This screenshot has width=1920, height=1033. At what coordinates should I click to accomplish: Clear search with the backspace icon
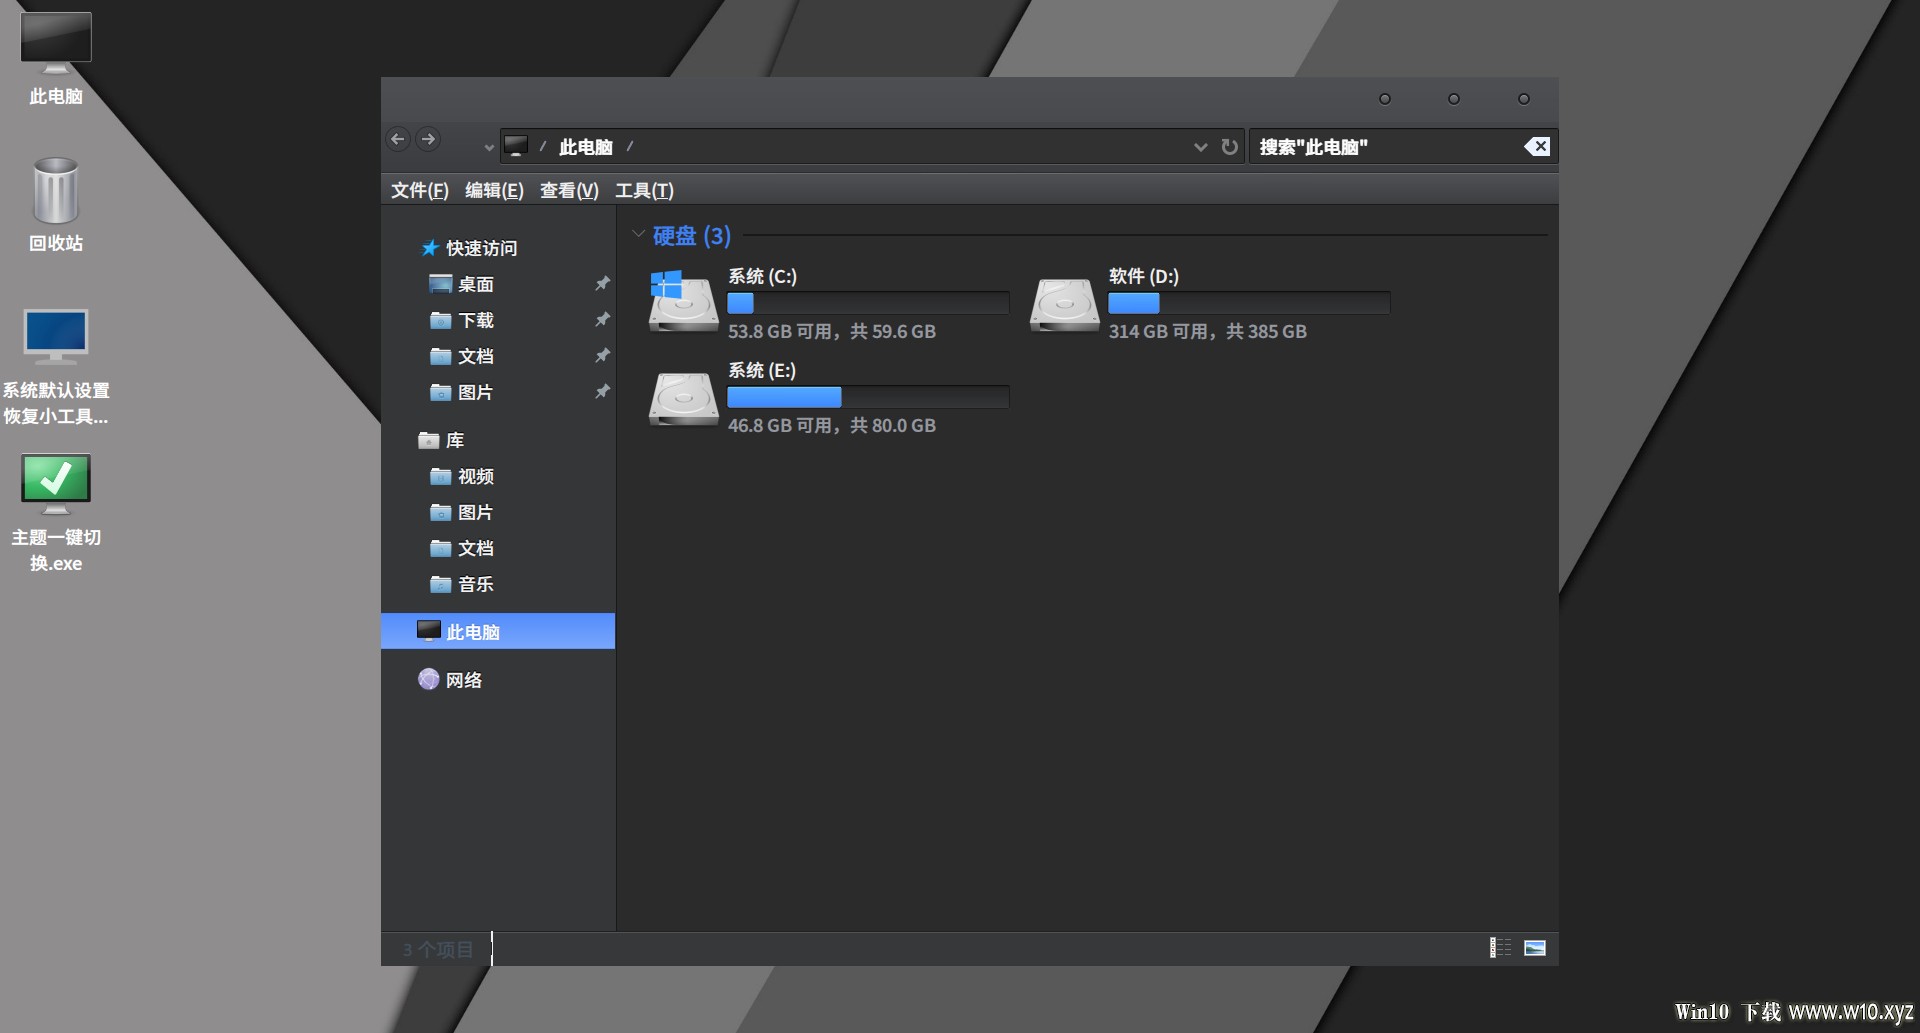tap(1537, 147)
